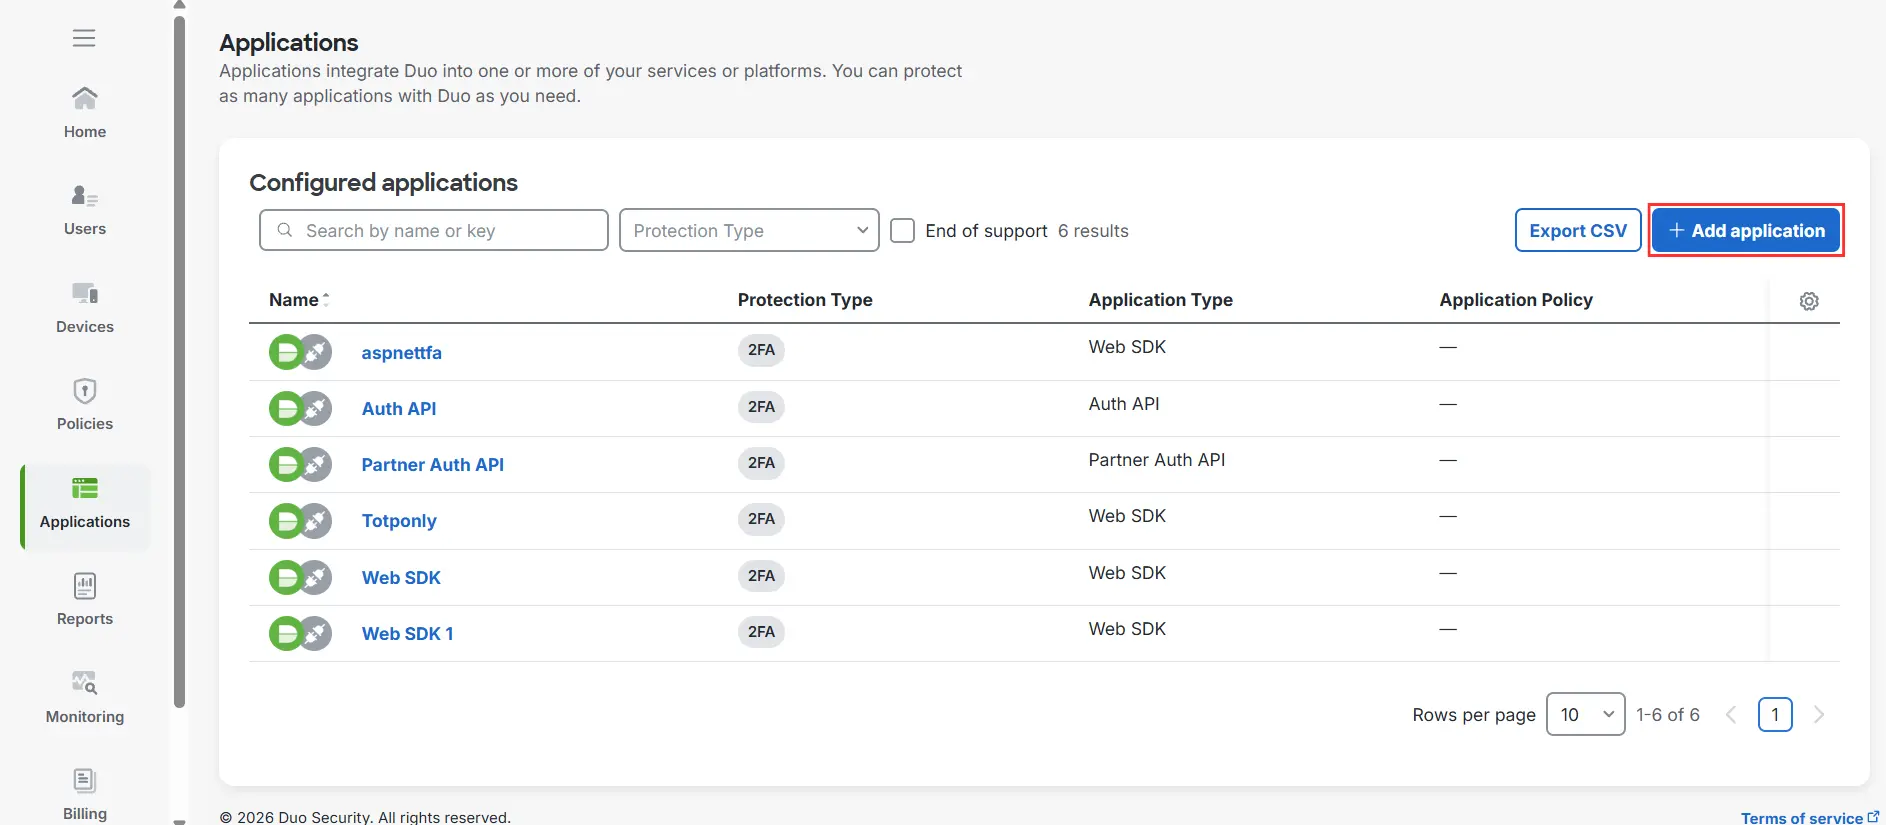Image resolution: width=1886 pixels, height=825 pixels.
Task: Click the 2FA badge for Partner Auth API
Action: [x=761, y=463]
